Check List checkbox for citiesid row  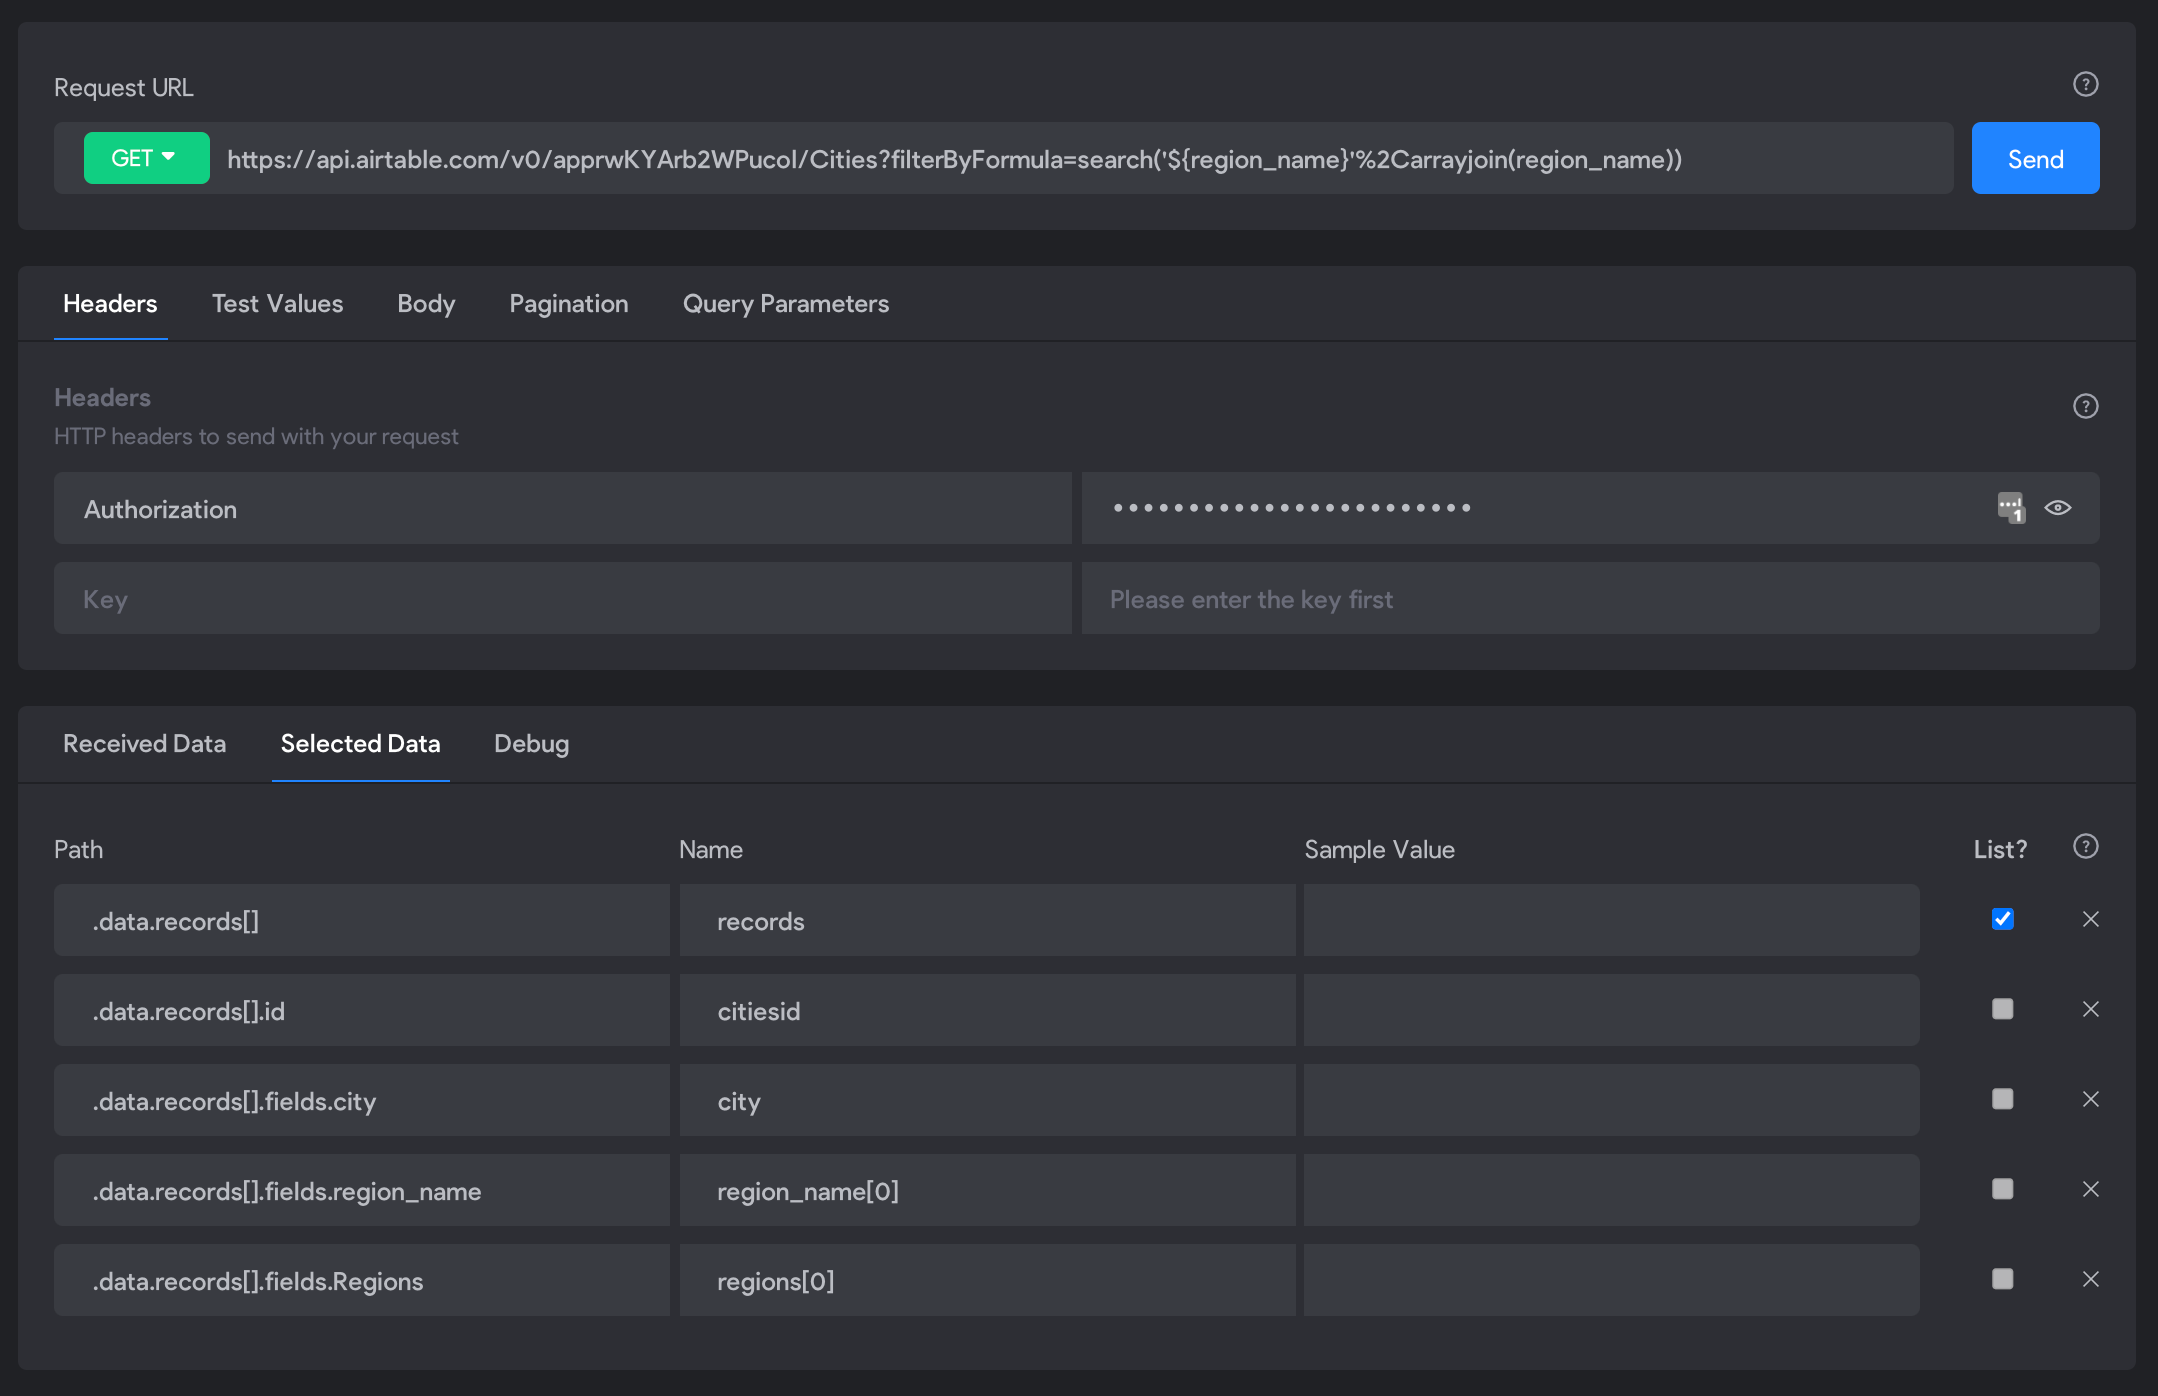coord(2002,1009)
